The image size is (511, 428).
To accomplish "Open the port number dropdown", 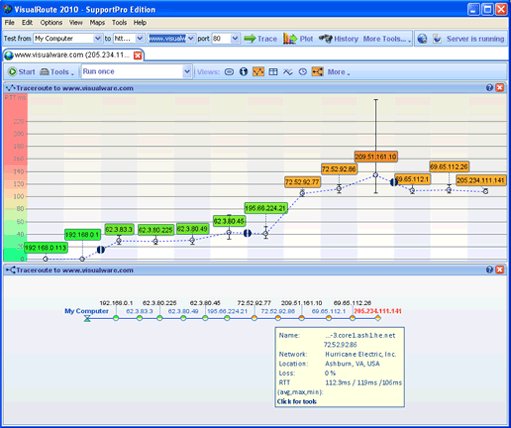I will pos(235,39).
